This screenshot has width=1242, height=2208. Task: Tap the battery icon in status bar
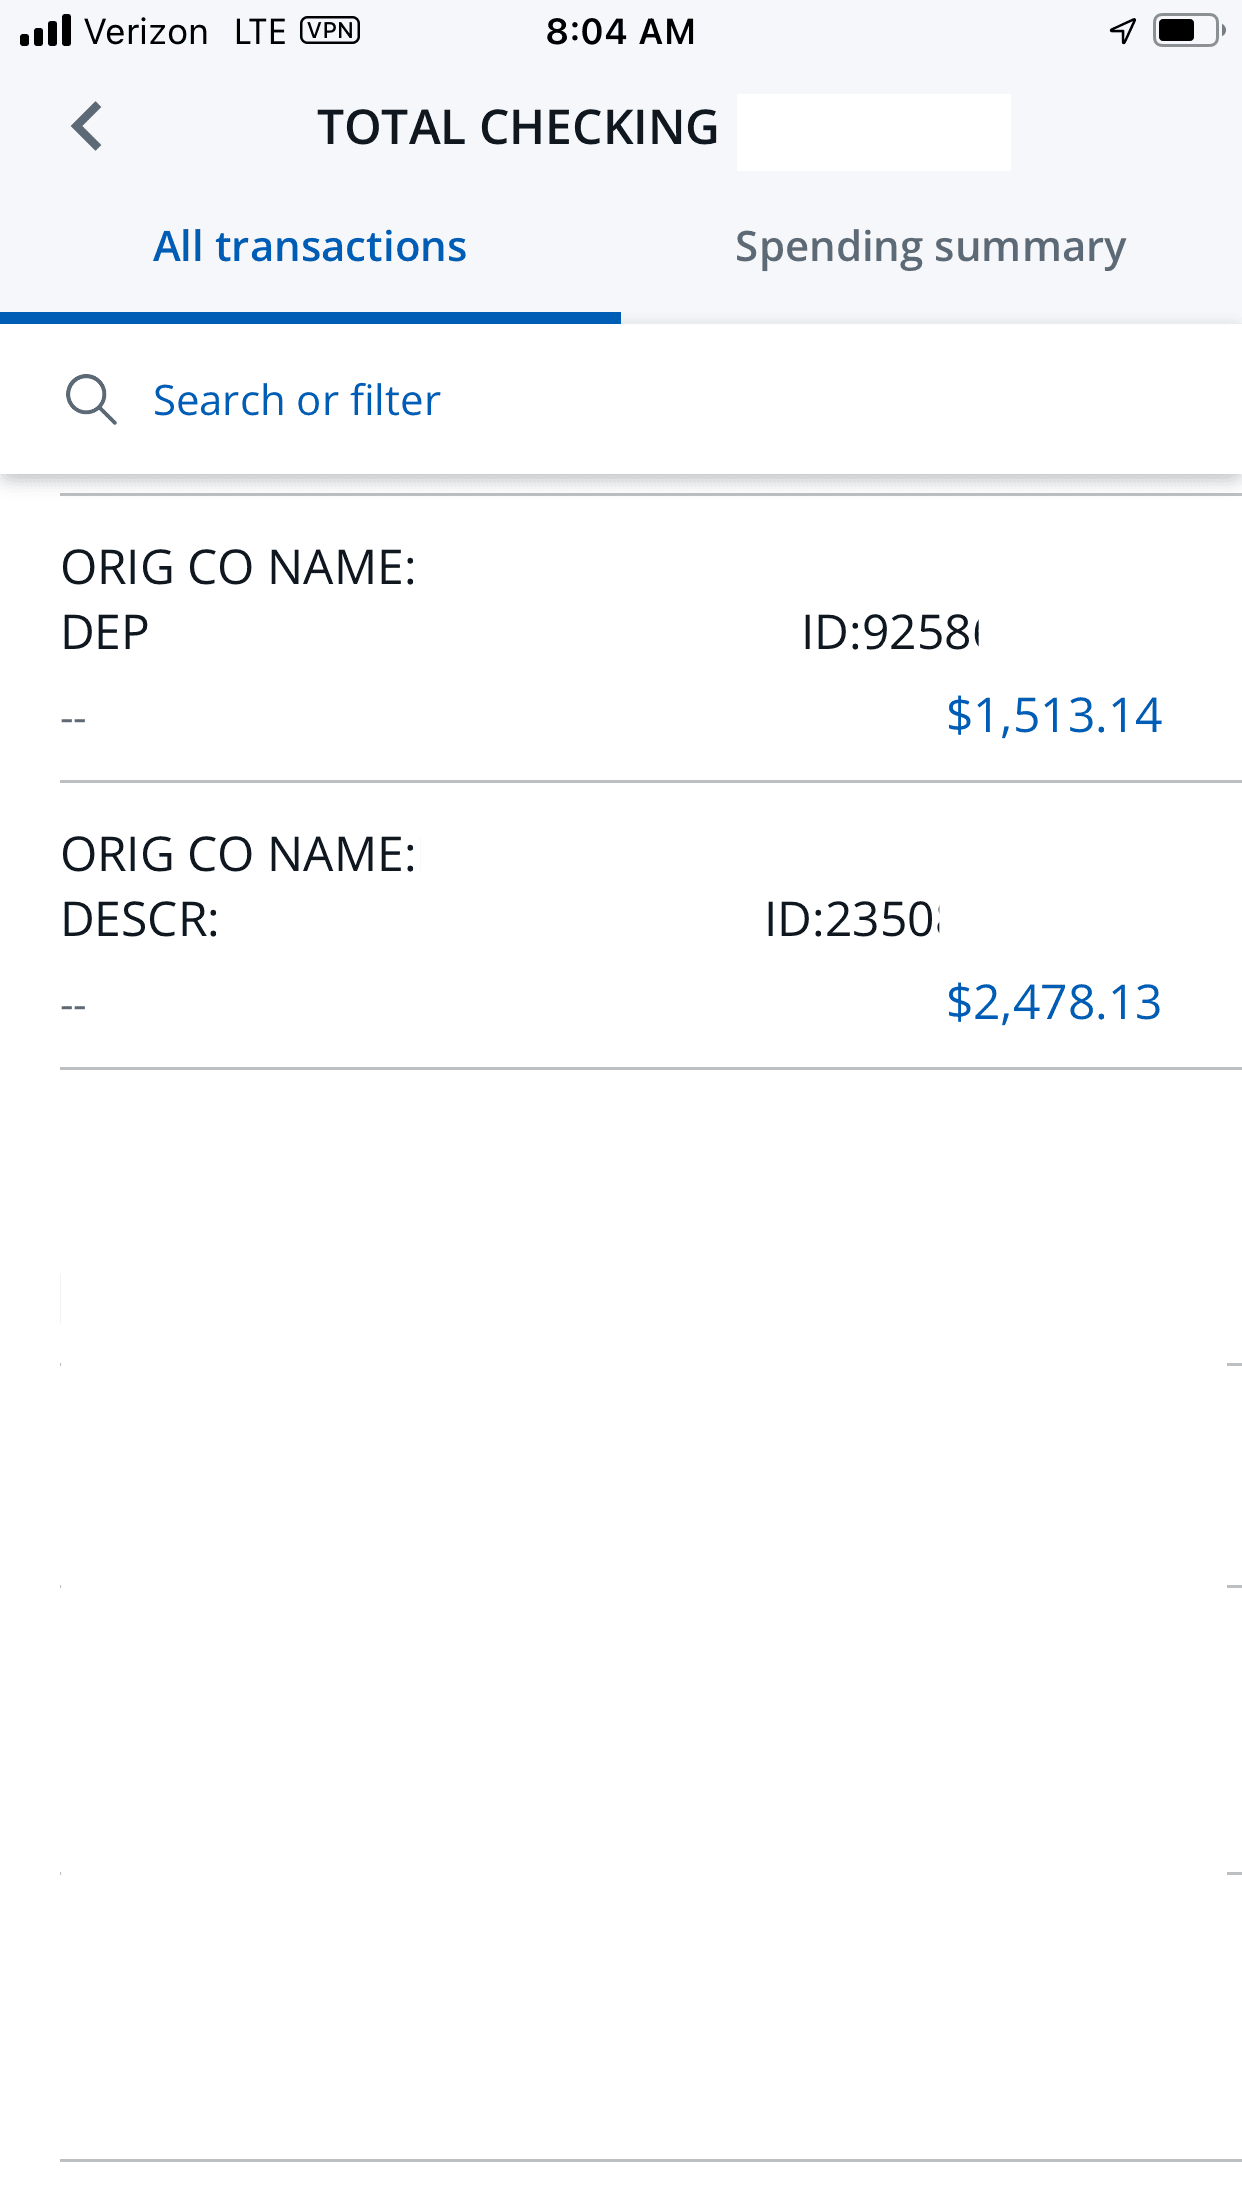pyautogui.click(x=1188, y=31)
